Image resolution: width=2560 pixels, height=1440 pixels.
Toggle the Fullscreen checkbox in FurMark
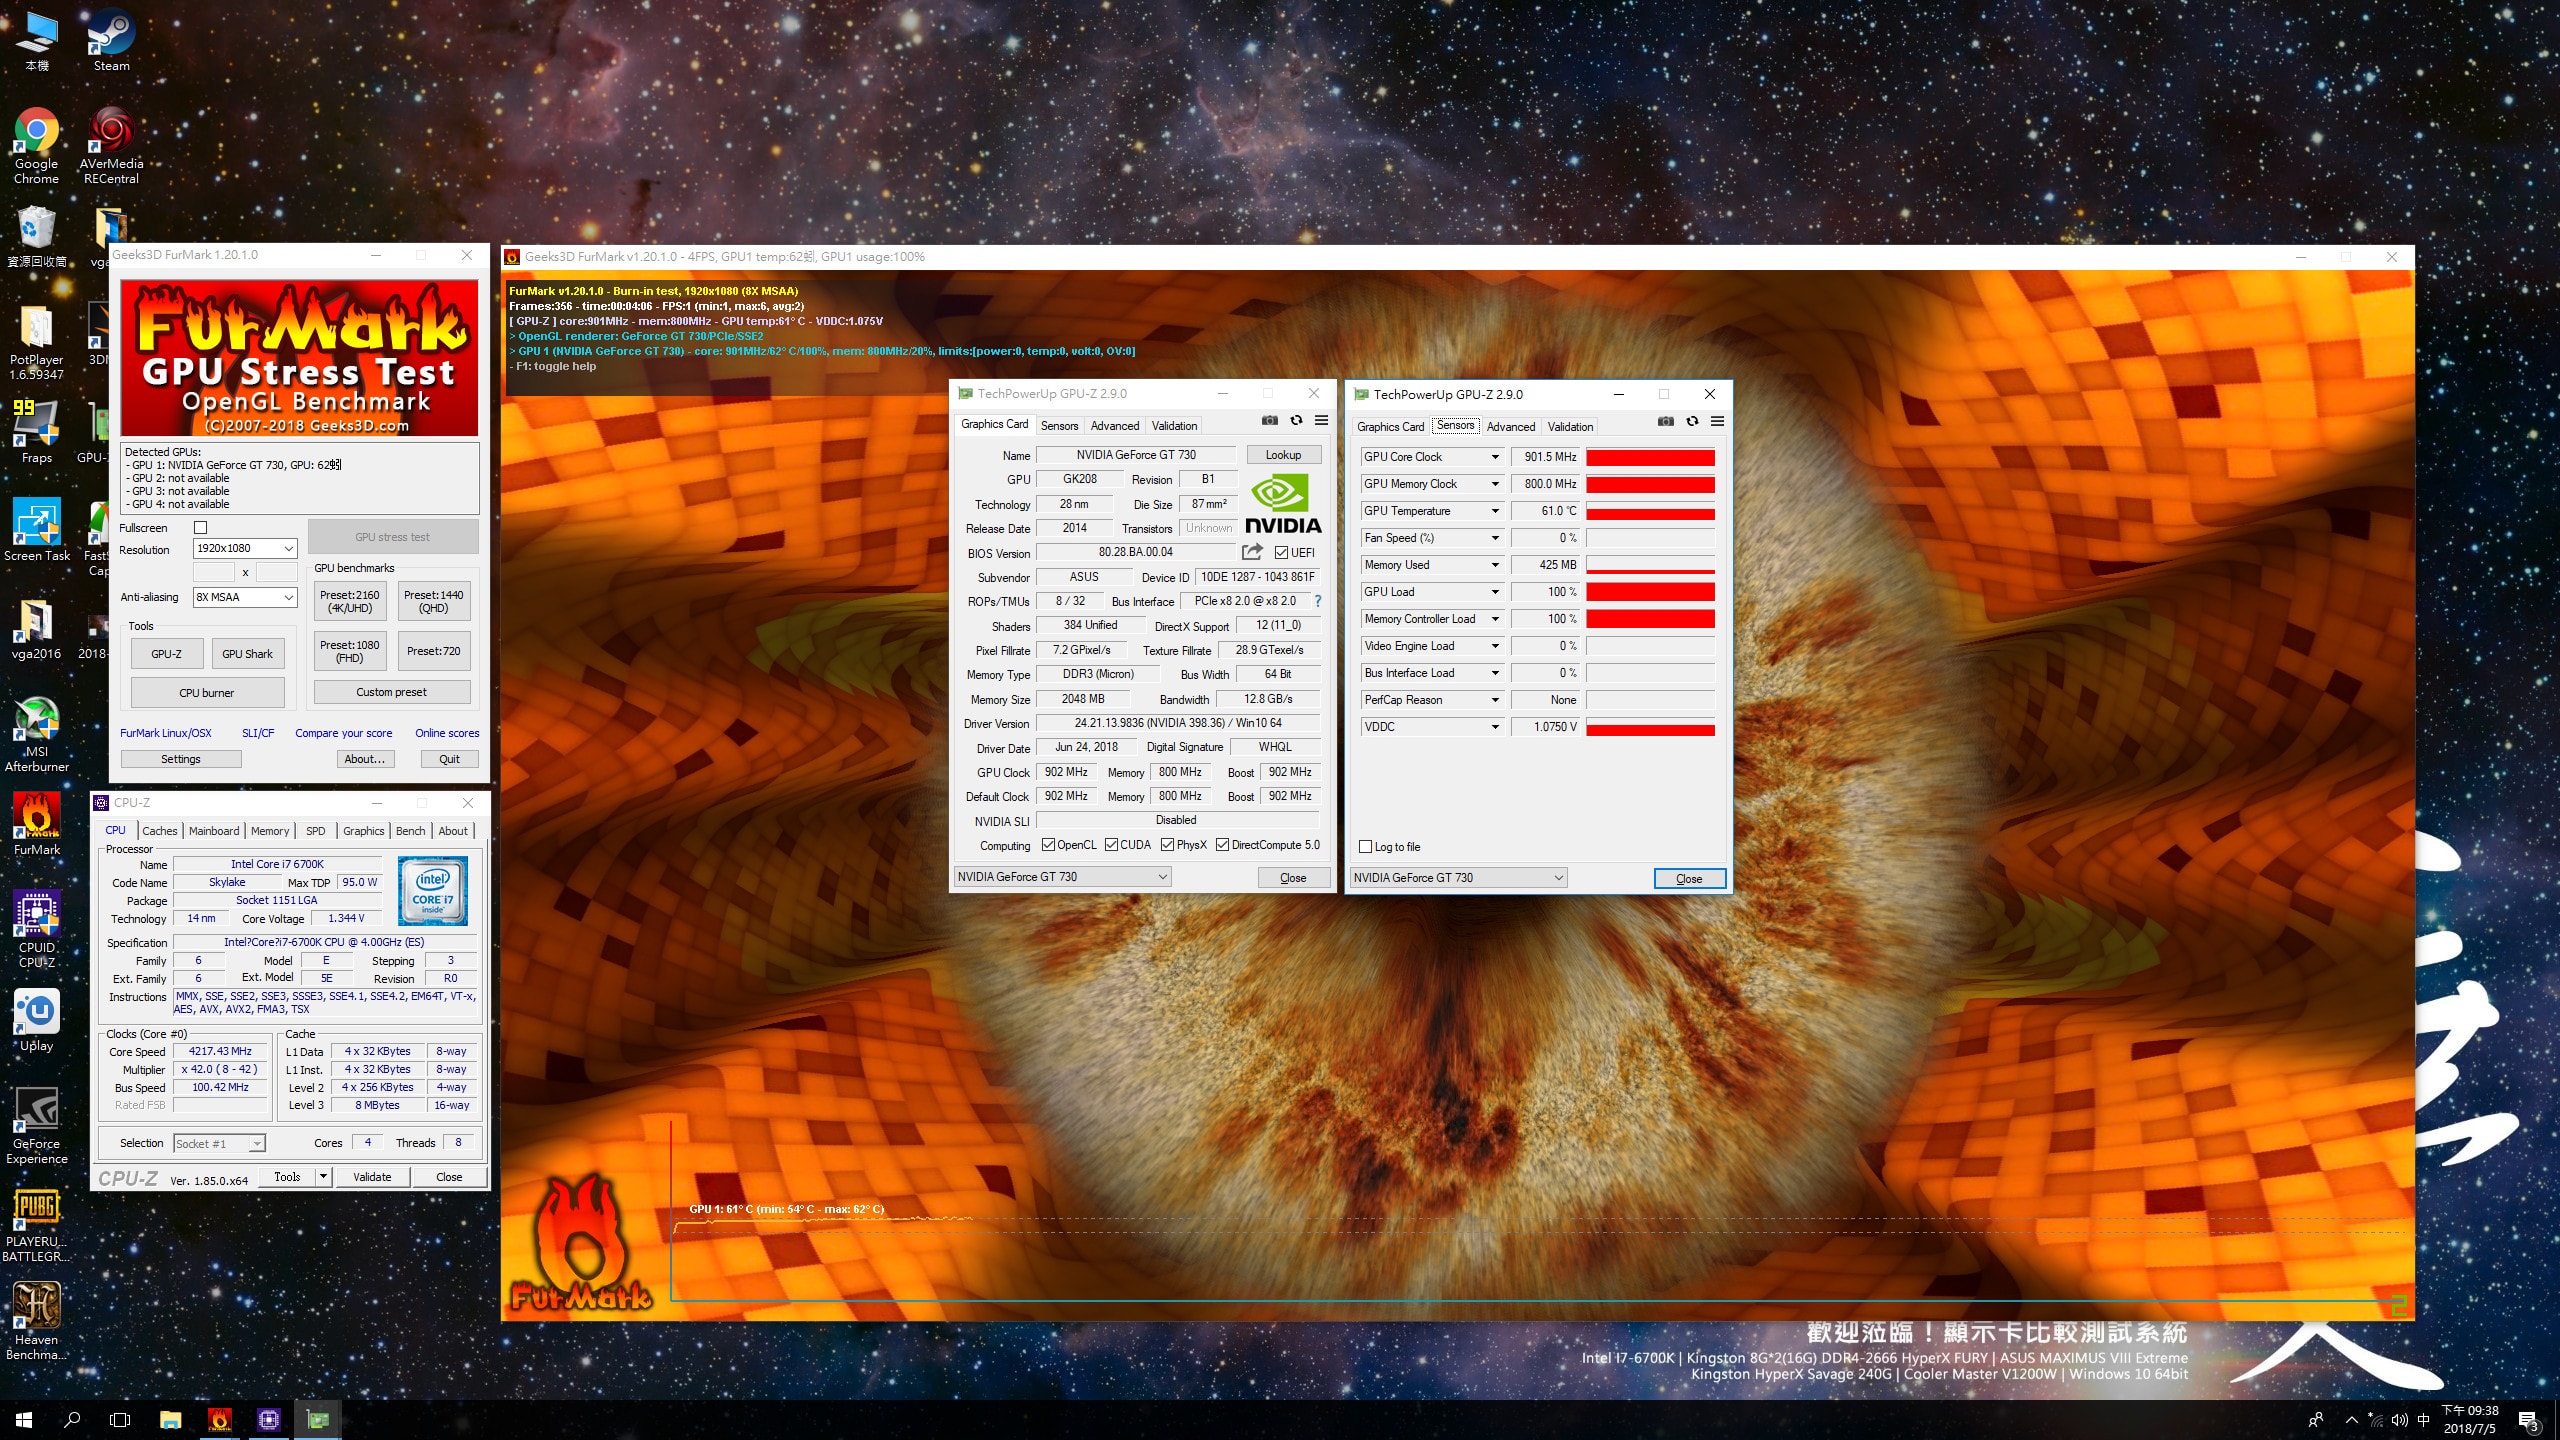point(200,528)
